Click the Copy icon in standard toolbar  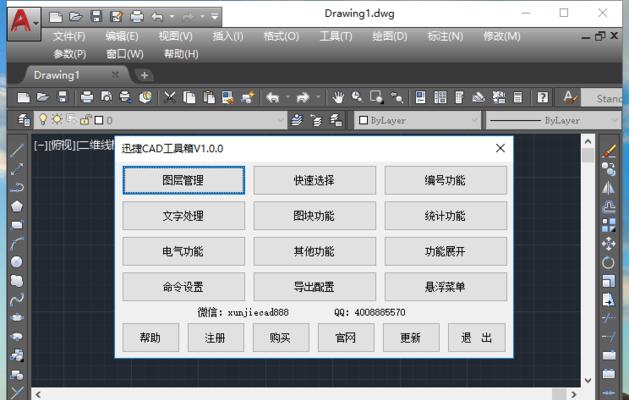coord(189,97)
